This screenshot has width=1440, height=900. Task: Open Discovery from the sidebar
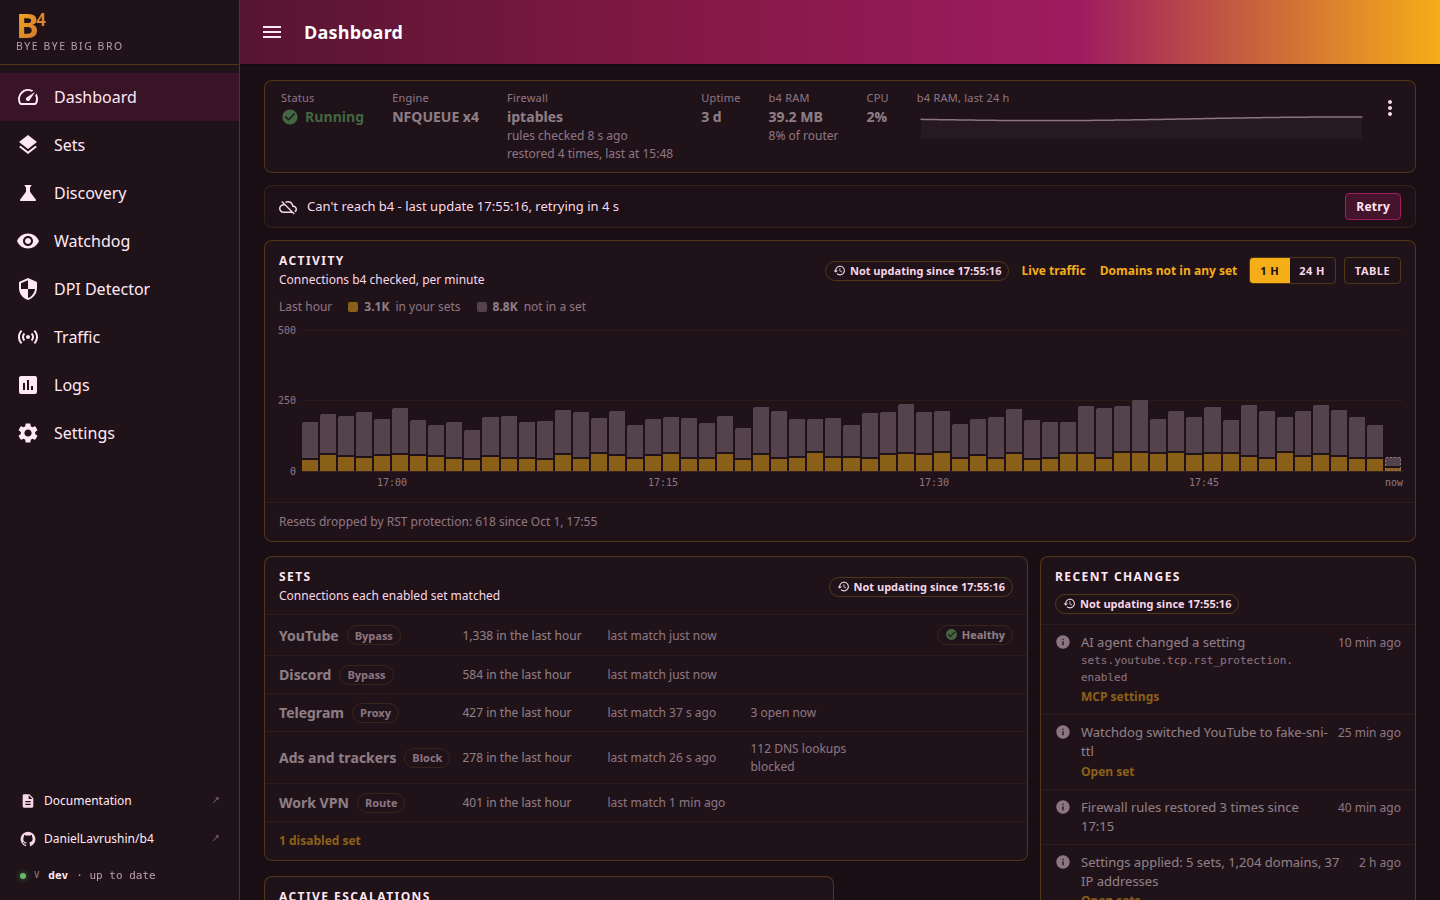[120, 193]
